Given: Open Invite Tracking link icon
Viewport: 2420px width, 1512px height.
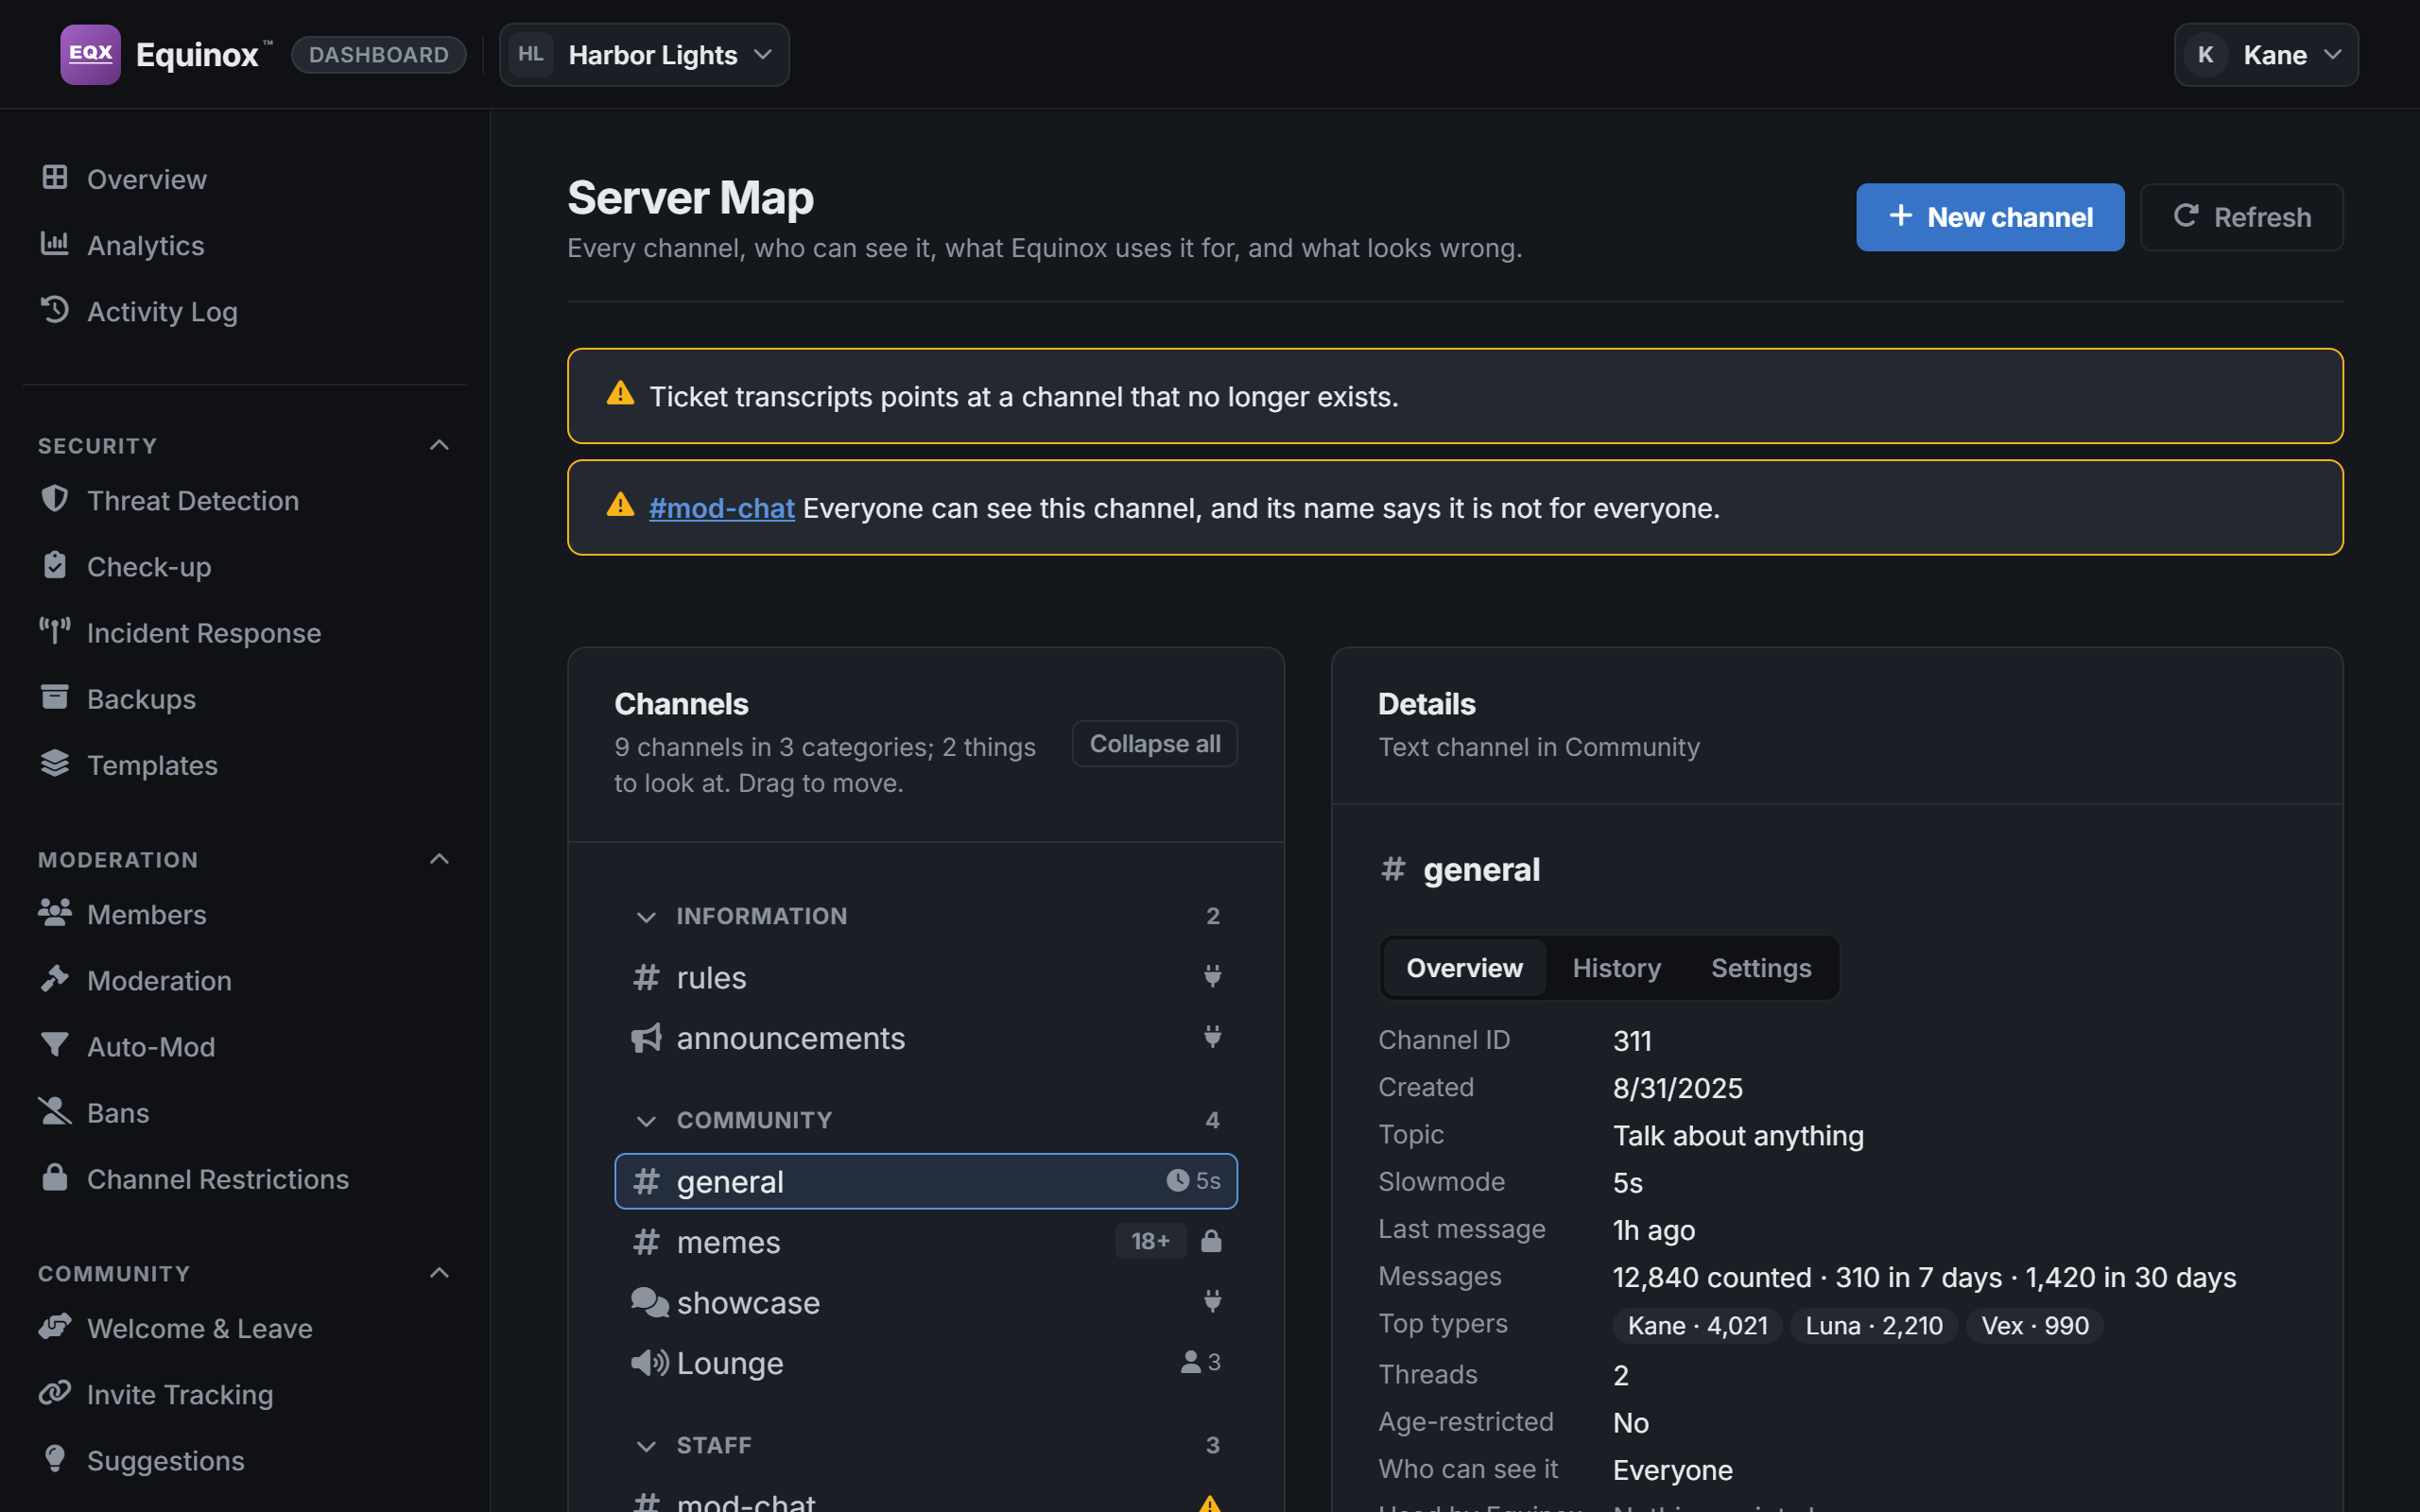Looking at the screenshot, I should pyautogui.click(x=55, y=1392).
